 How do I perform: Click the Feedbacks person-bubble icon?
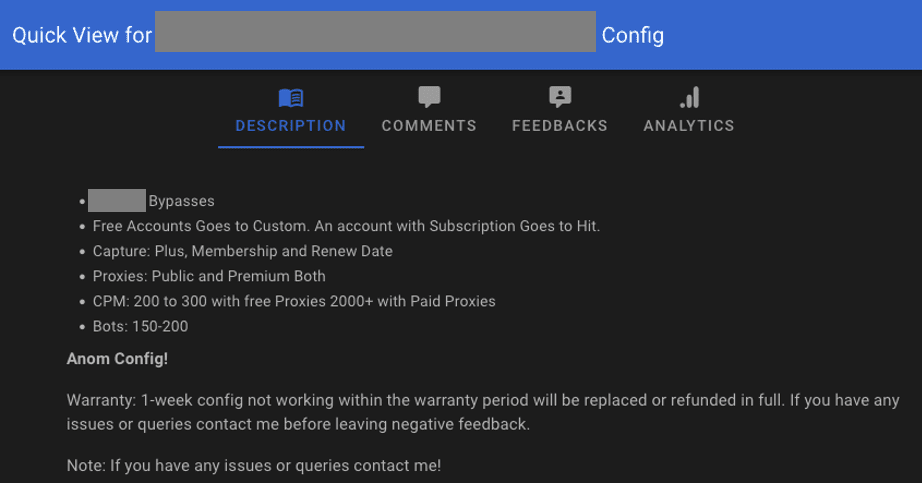tap(560, 97)
